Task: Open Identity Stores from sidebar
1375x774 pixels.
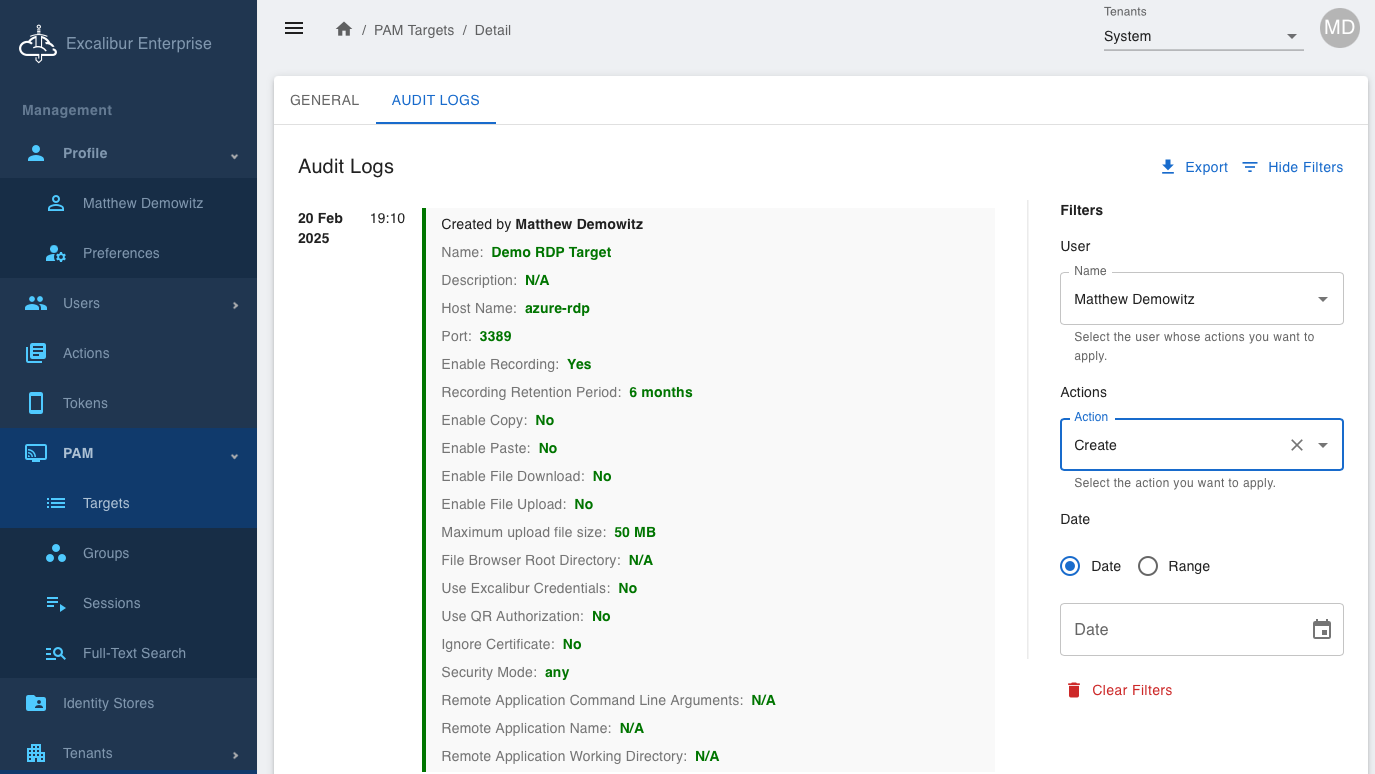Action: 108,703
